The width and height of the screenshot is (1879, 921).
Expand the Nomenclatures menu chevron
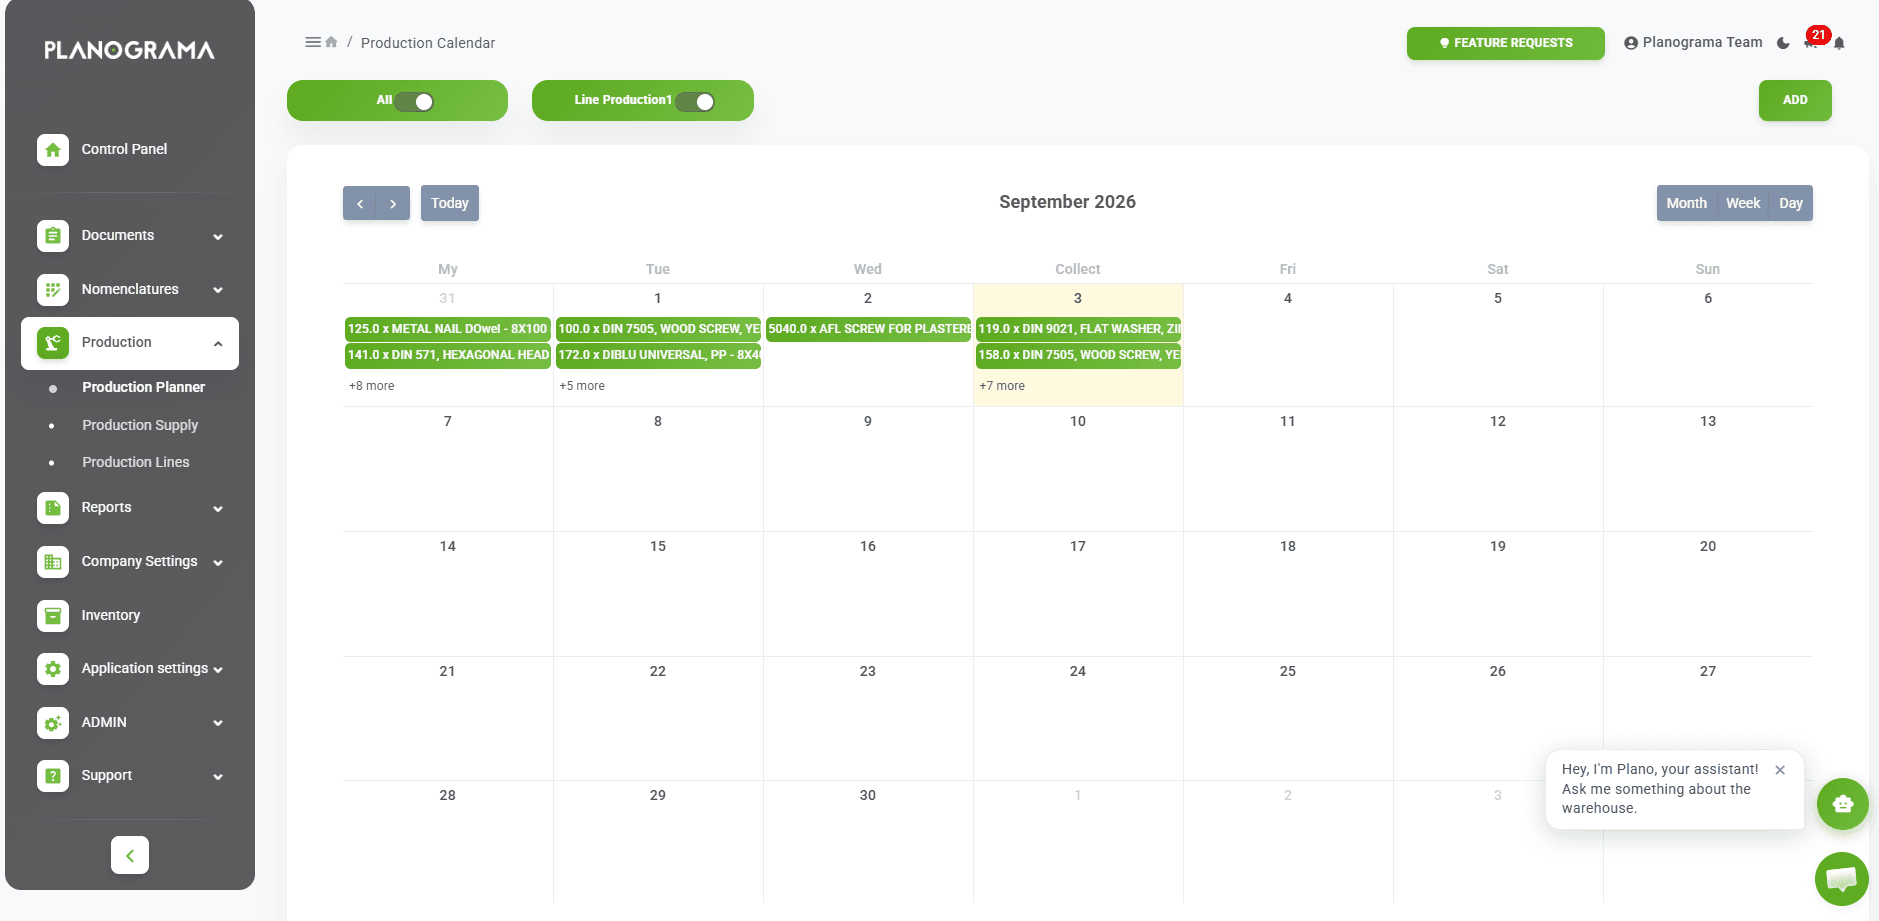pos(218,290)
